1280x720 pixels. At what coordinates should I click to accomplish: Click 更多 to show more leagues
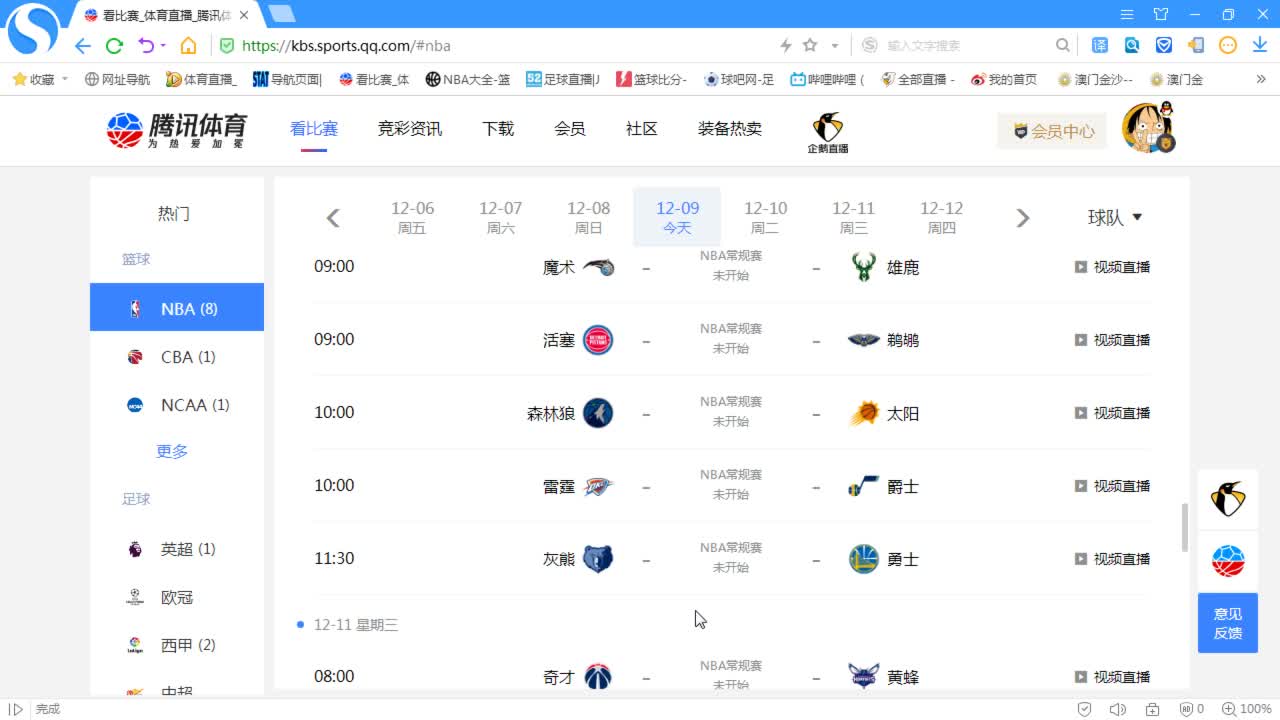point(172,451)
